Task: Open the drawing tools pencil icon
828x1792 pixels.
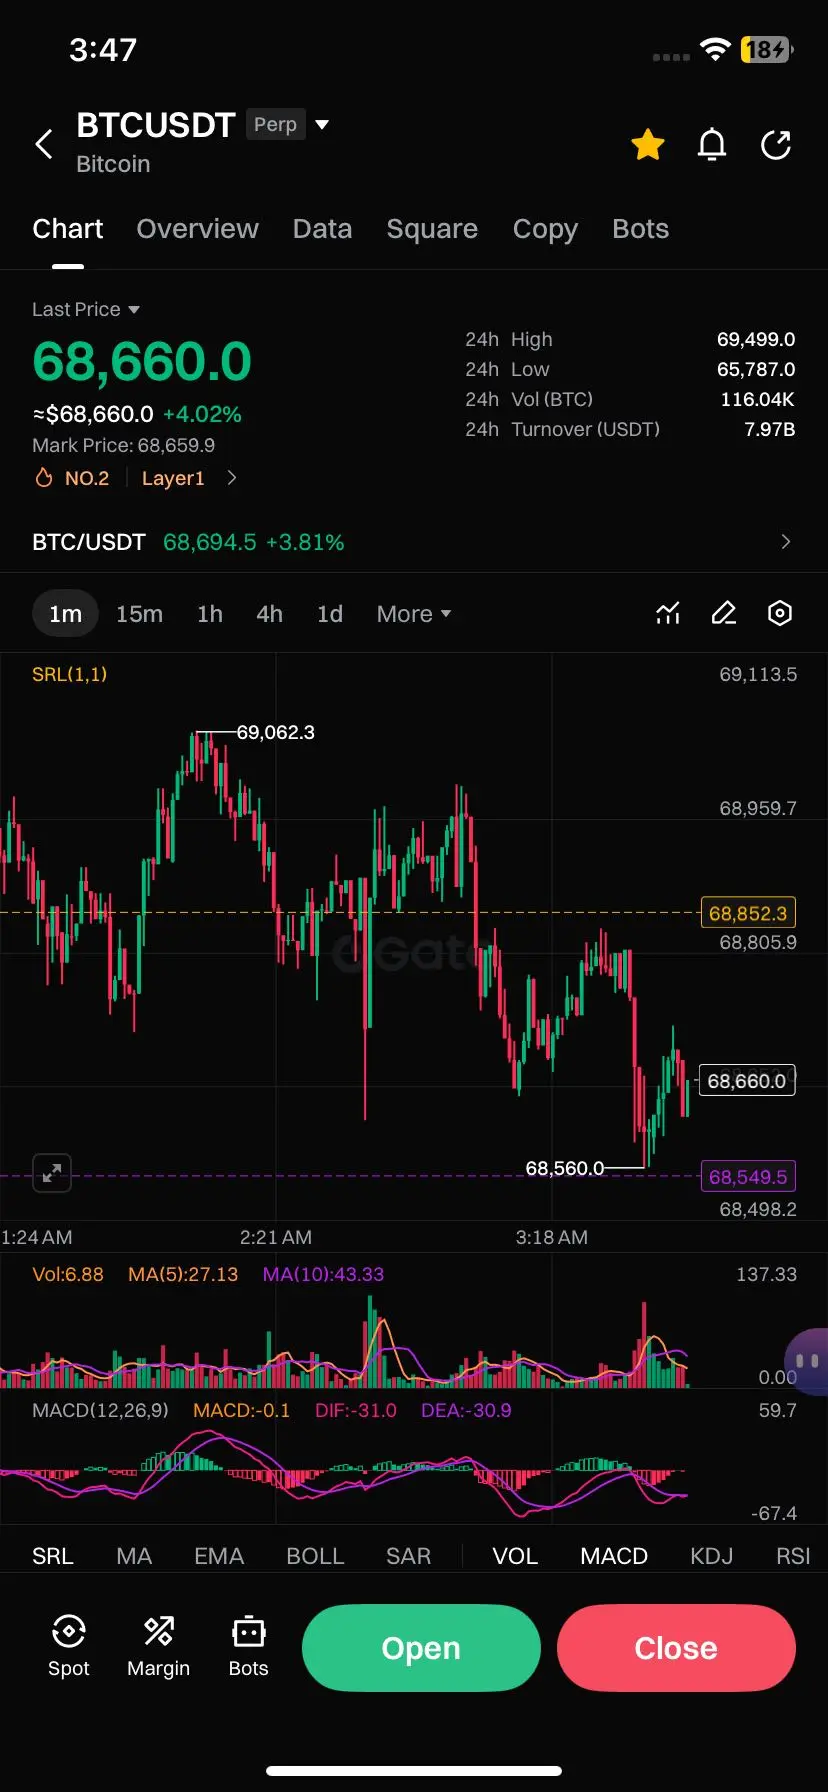Action: coord(724,613)
